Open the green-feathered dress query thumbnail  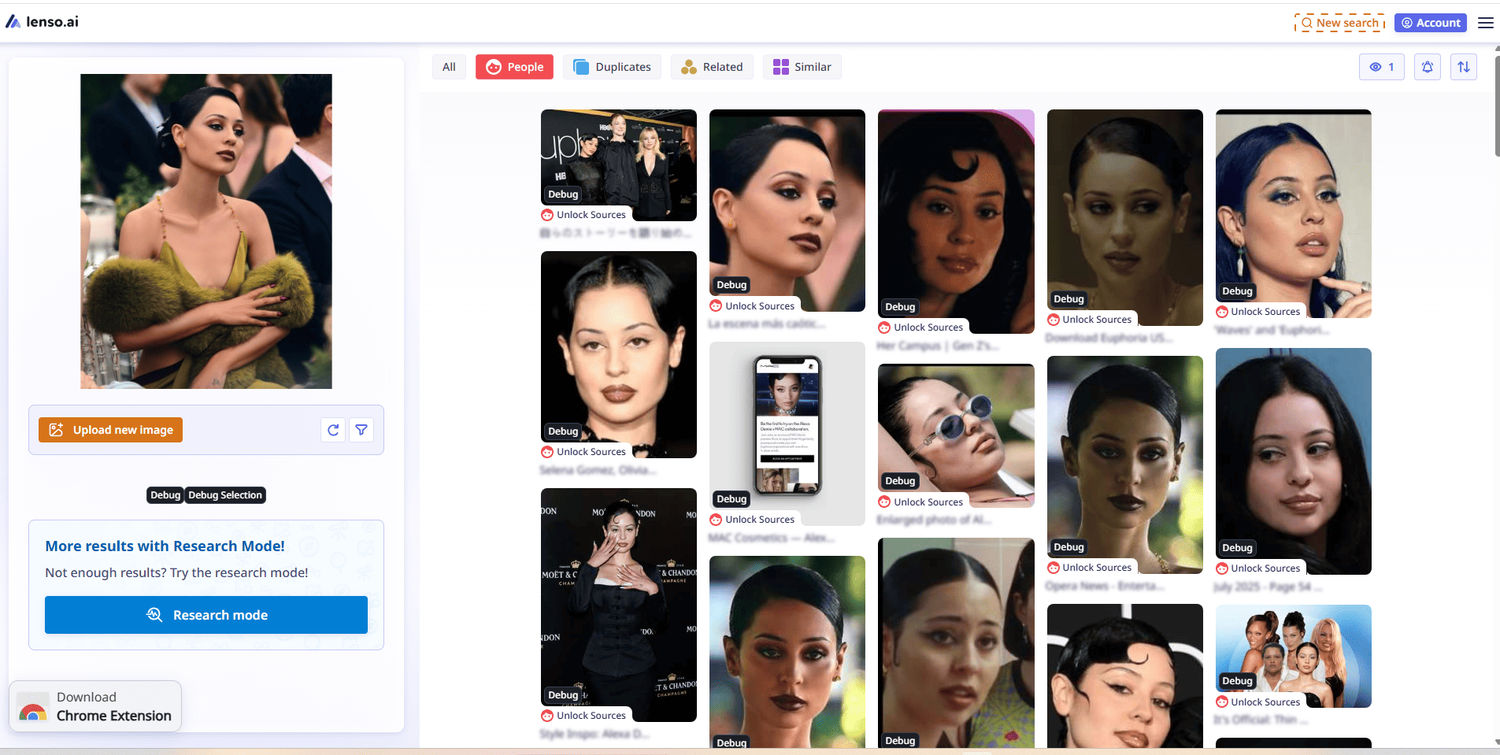(205, 232)
